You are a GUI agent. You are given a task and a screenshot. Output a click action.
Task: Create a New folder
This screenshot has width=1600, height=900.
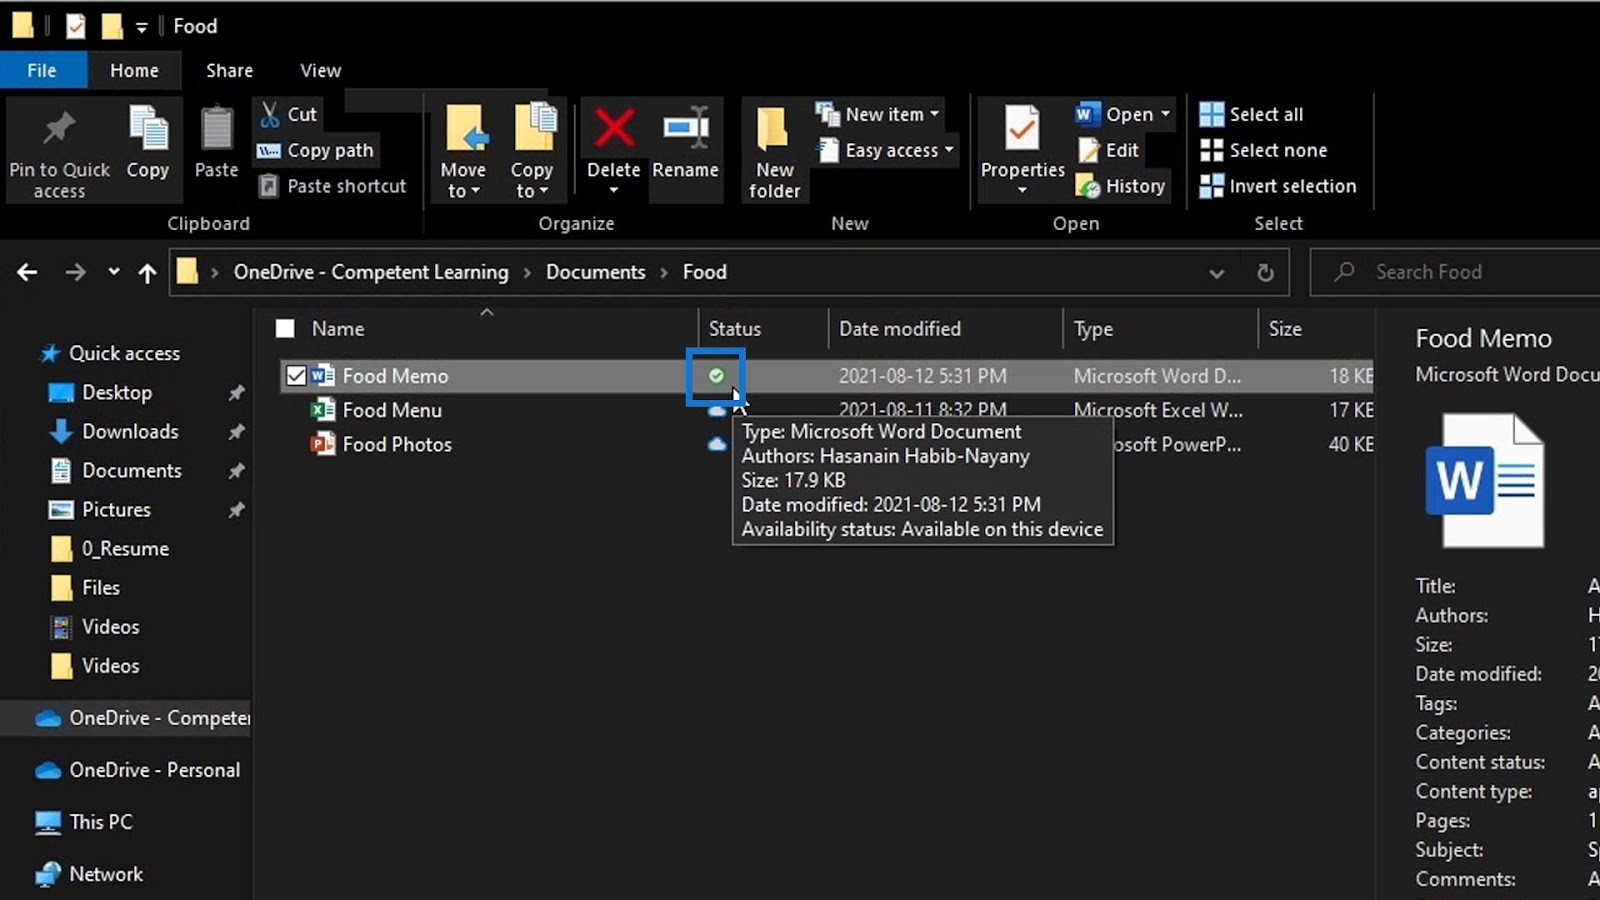(x=775, y=153)
